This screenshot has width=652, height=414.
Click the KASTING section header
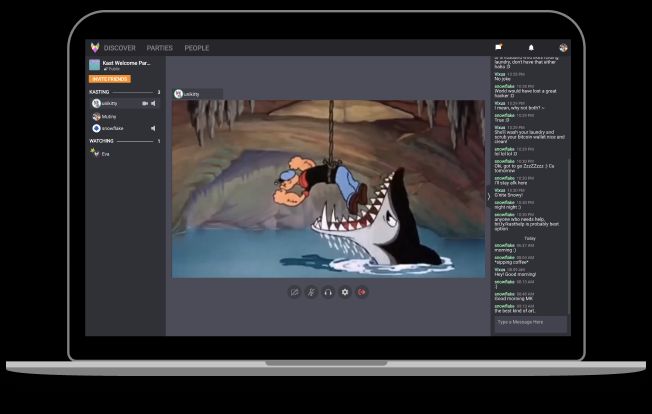tap(99, 92)
